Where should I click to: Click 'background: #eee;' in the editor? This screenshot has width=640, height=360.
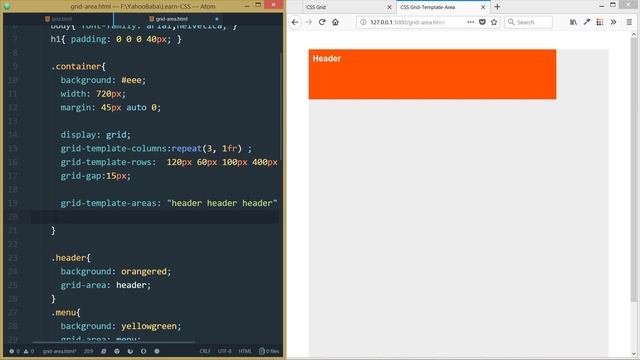tap(103, 80)
